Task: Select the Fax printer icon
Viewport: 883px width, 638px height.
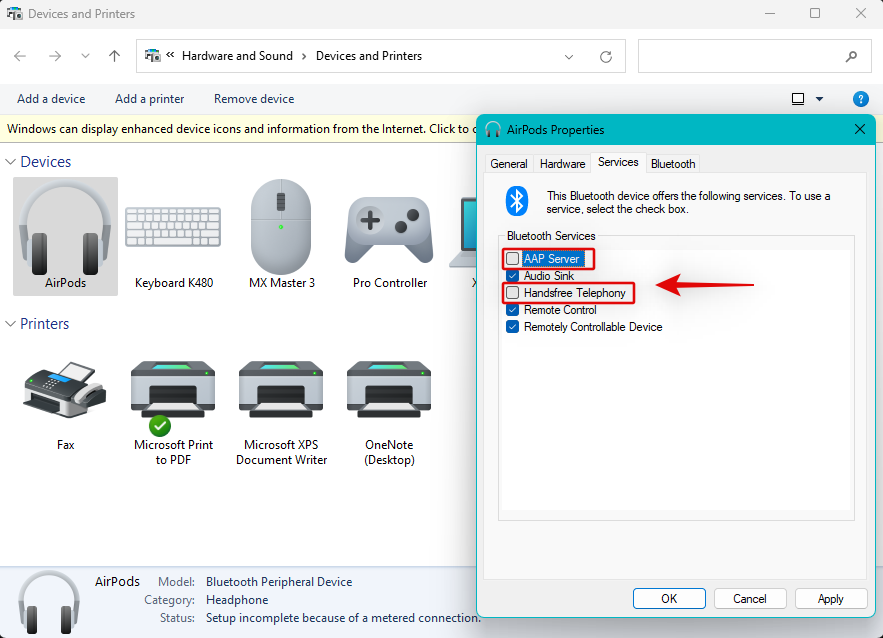Action: point(65,405)
